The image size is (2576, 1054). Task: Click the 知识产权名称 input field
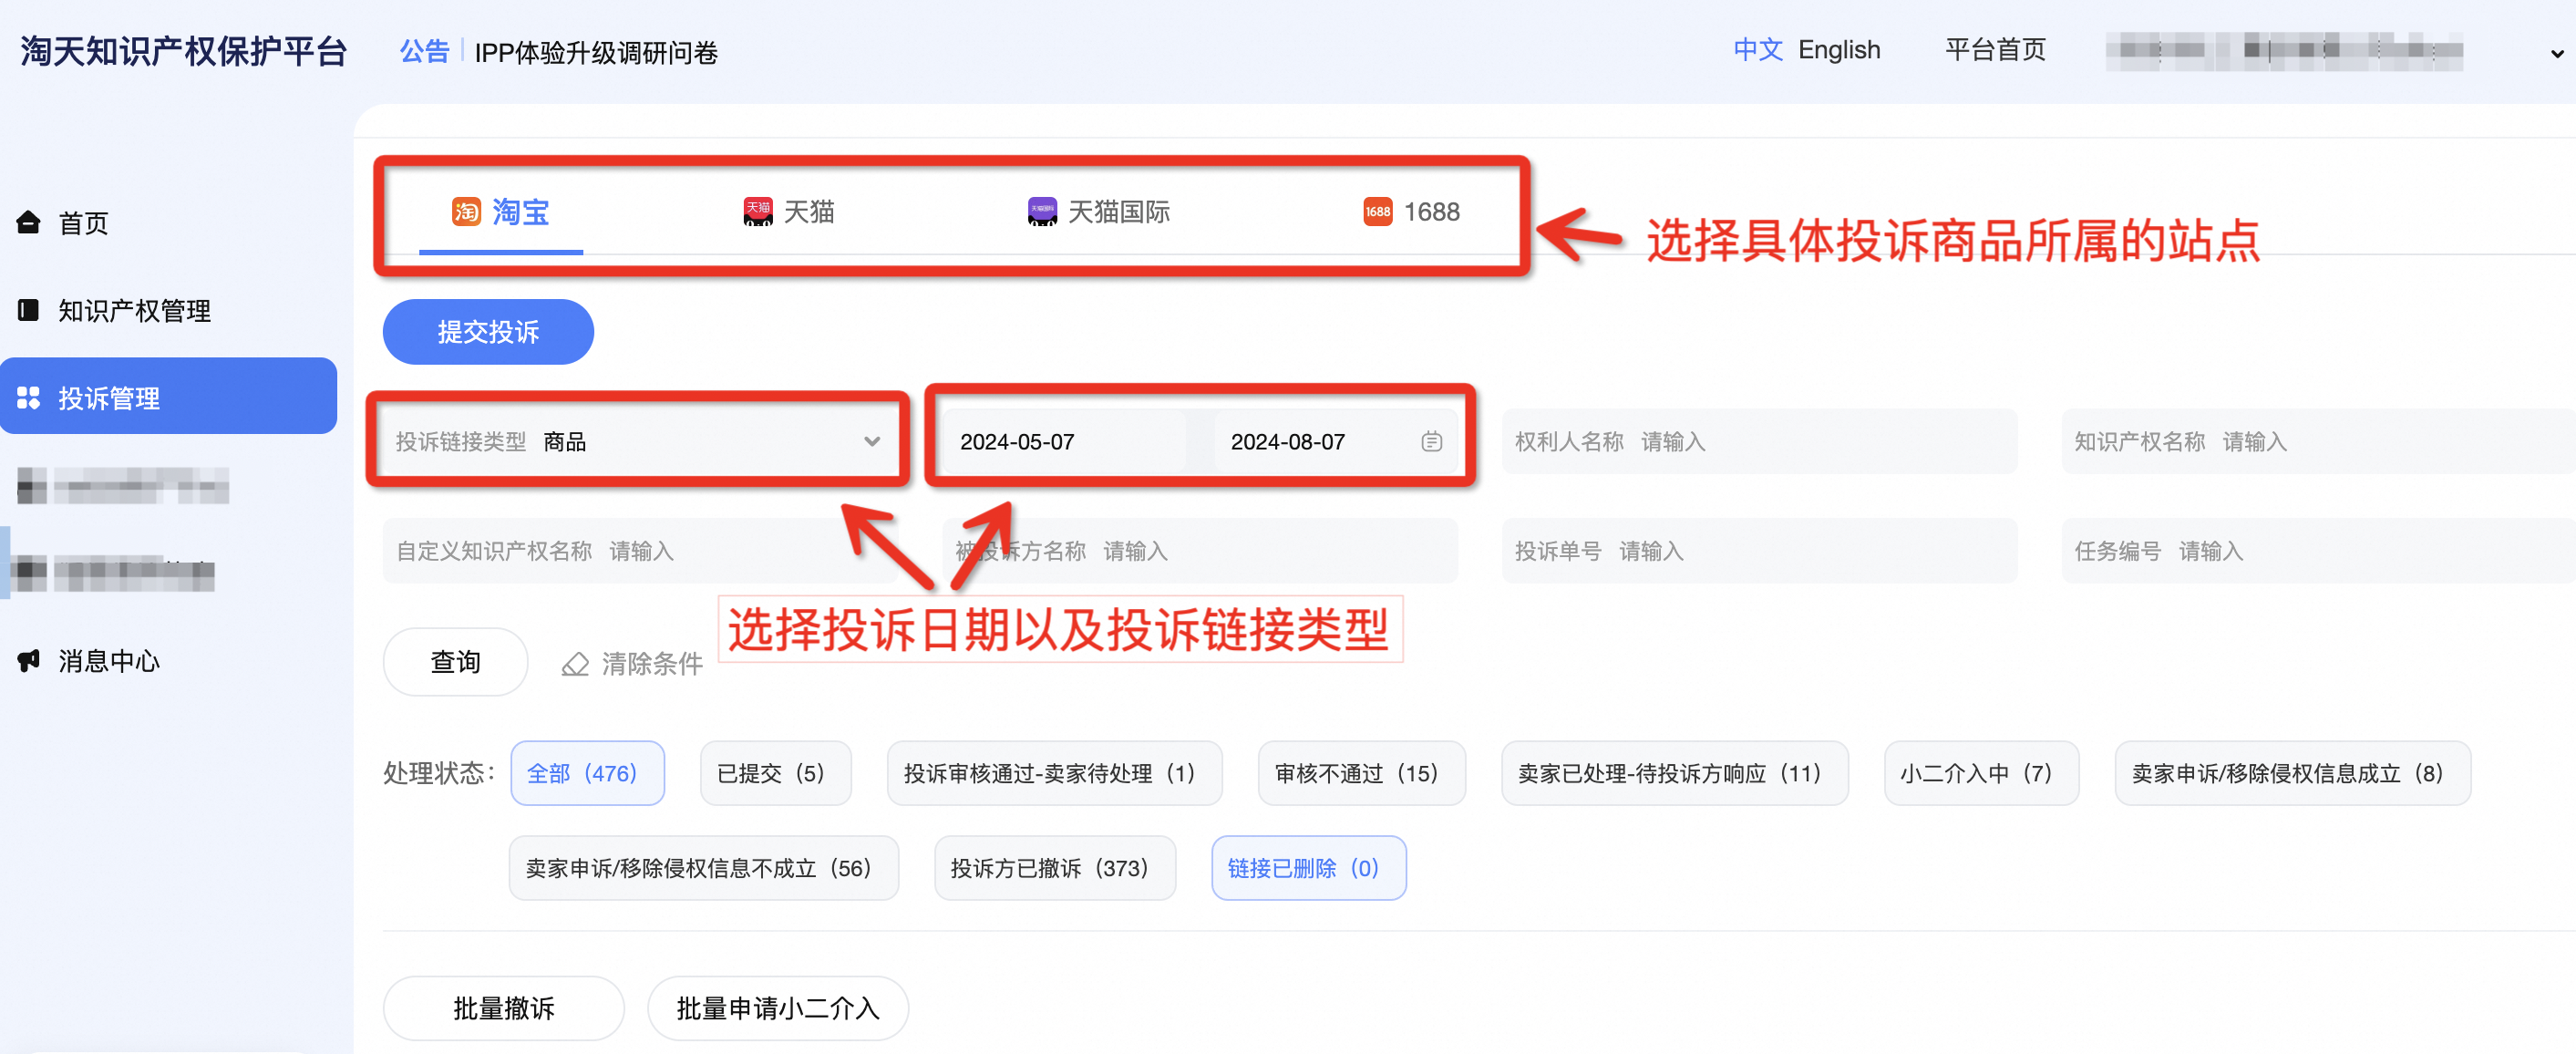pyautogui.click(x=2318, y=441)
